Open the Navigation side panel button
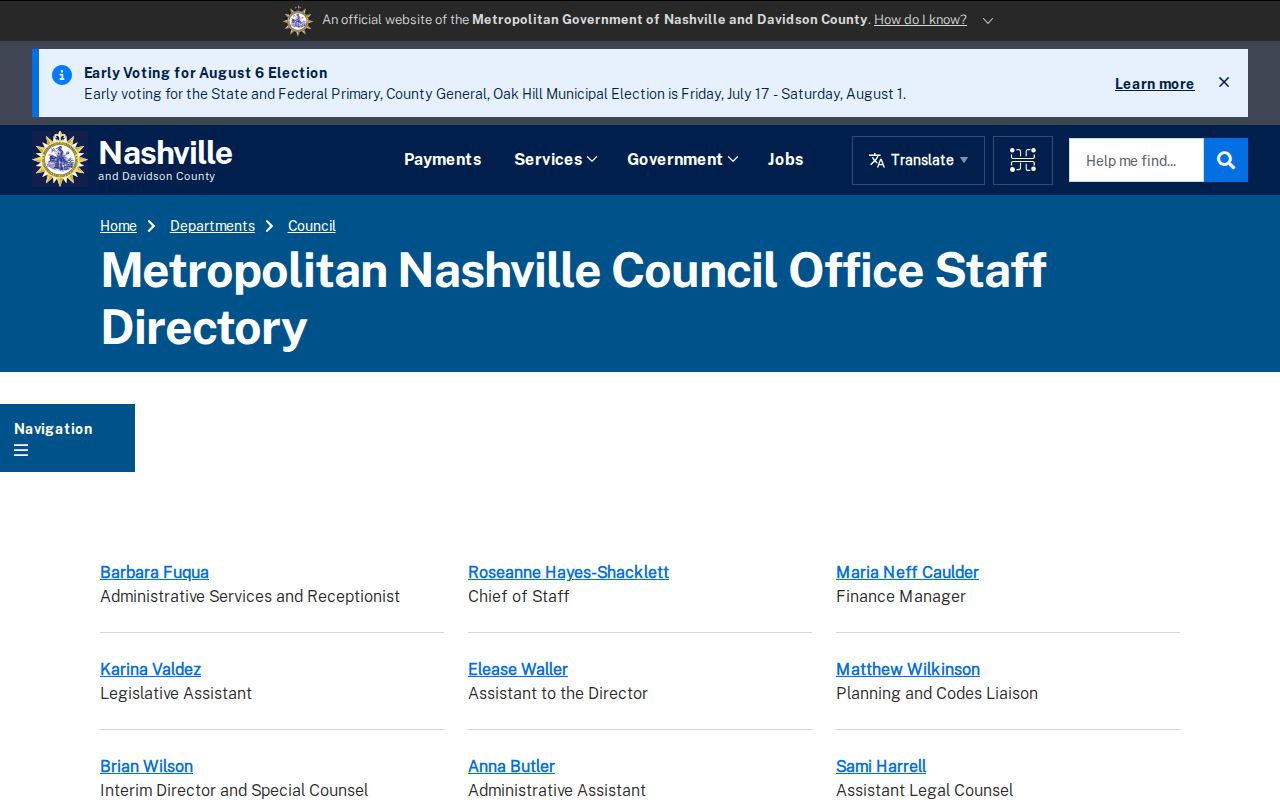 pos(67,438)
